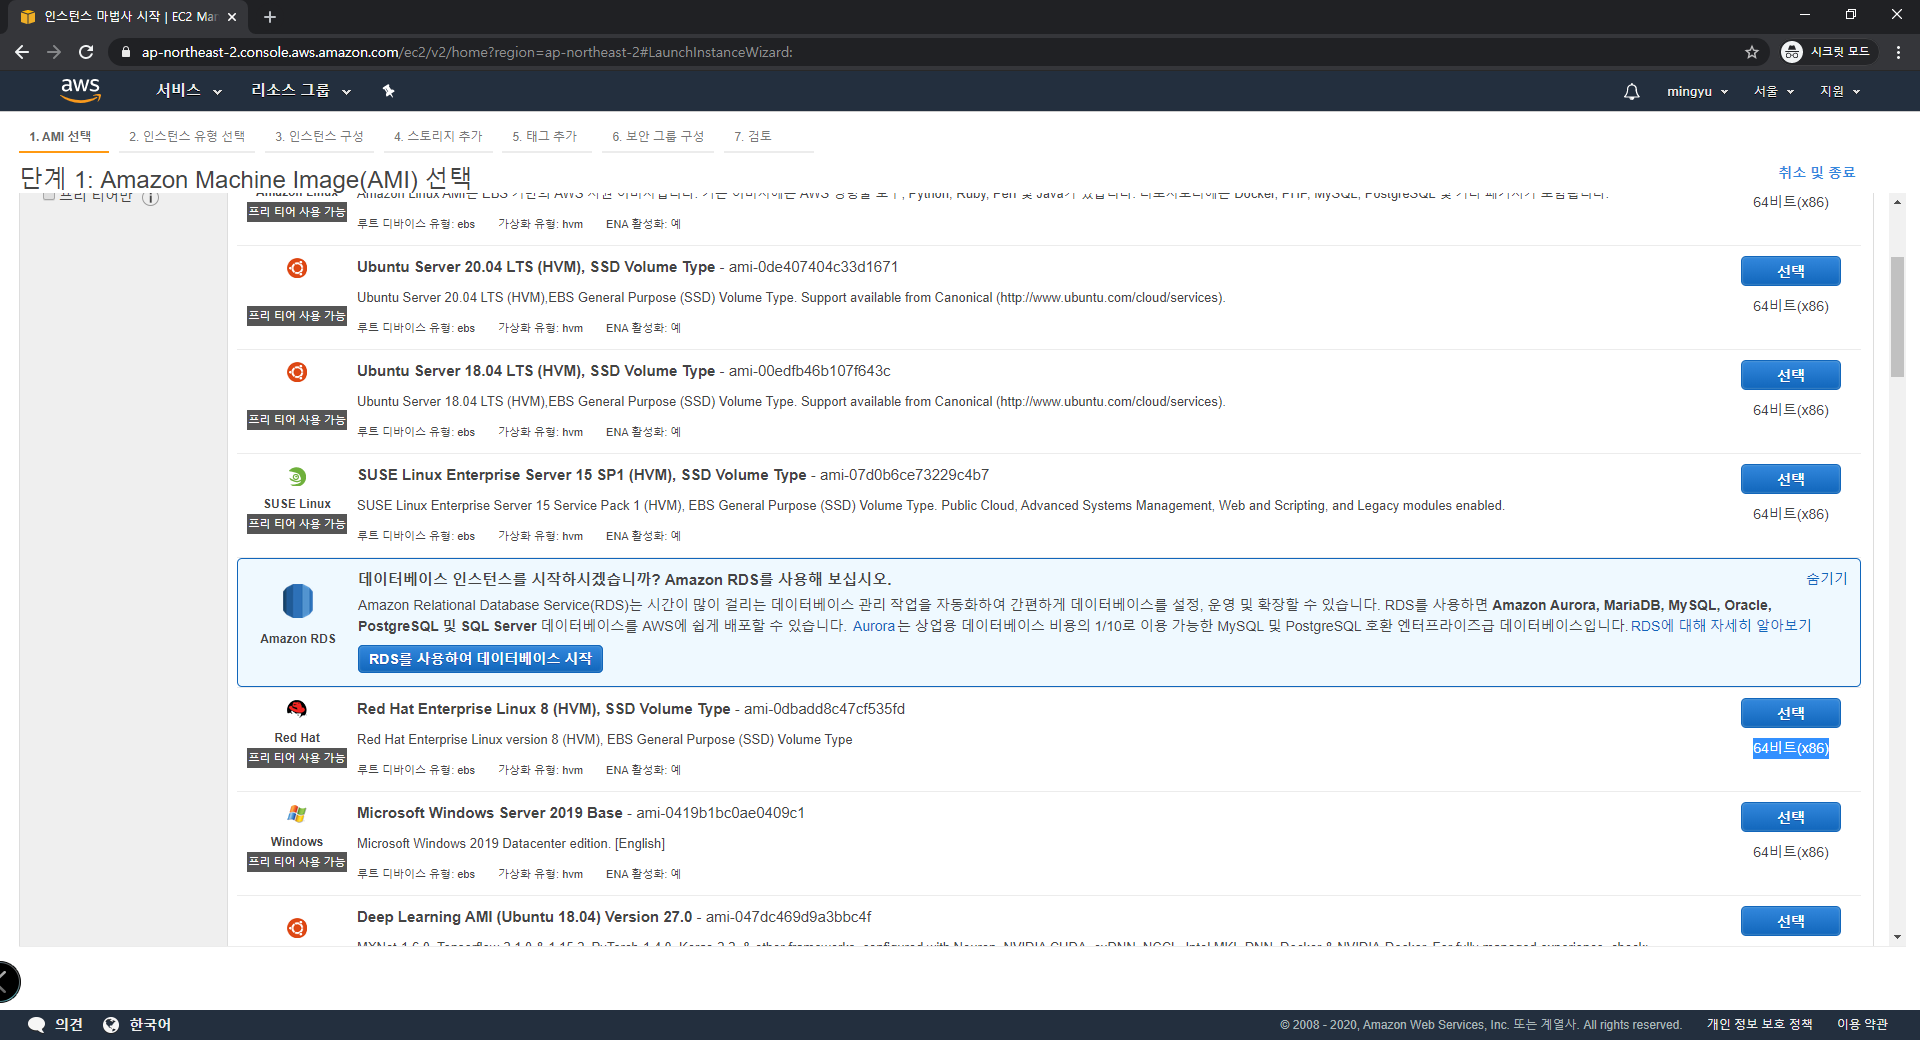Go to step 2 인스턴스 유형 선택
Image resolution: width=1920 pixels, height=1040 pixels.
(x=187, y=136)
